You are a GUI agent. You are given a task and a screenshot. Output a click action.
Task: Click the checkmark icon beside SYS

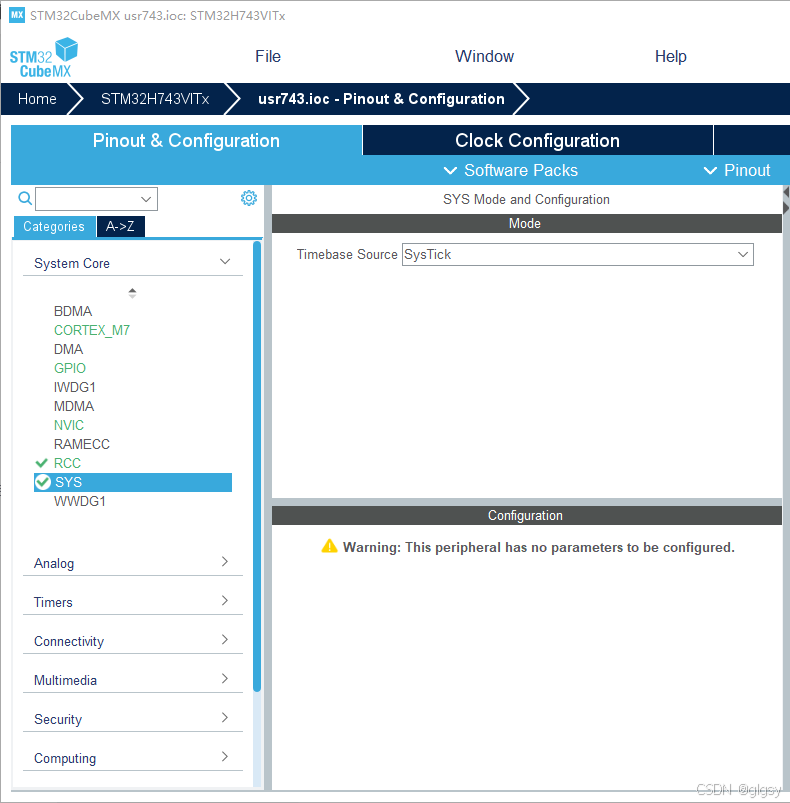pyautogui.click(x=42, y=482)
